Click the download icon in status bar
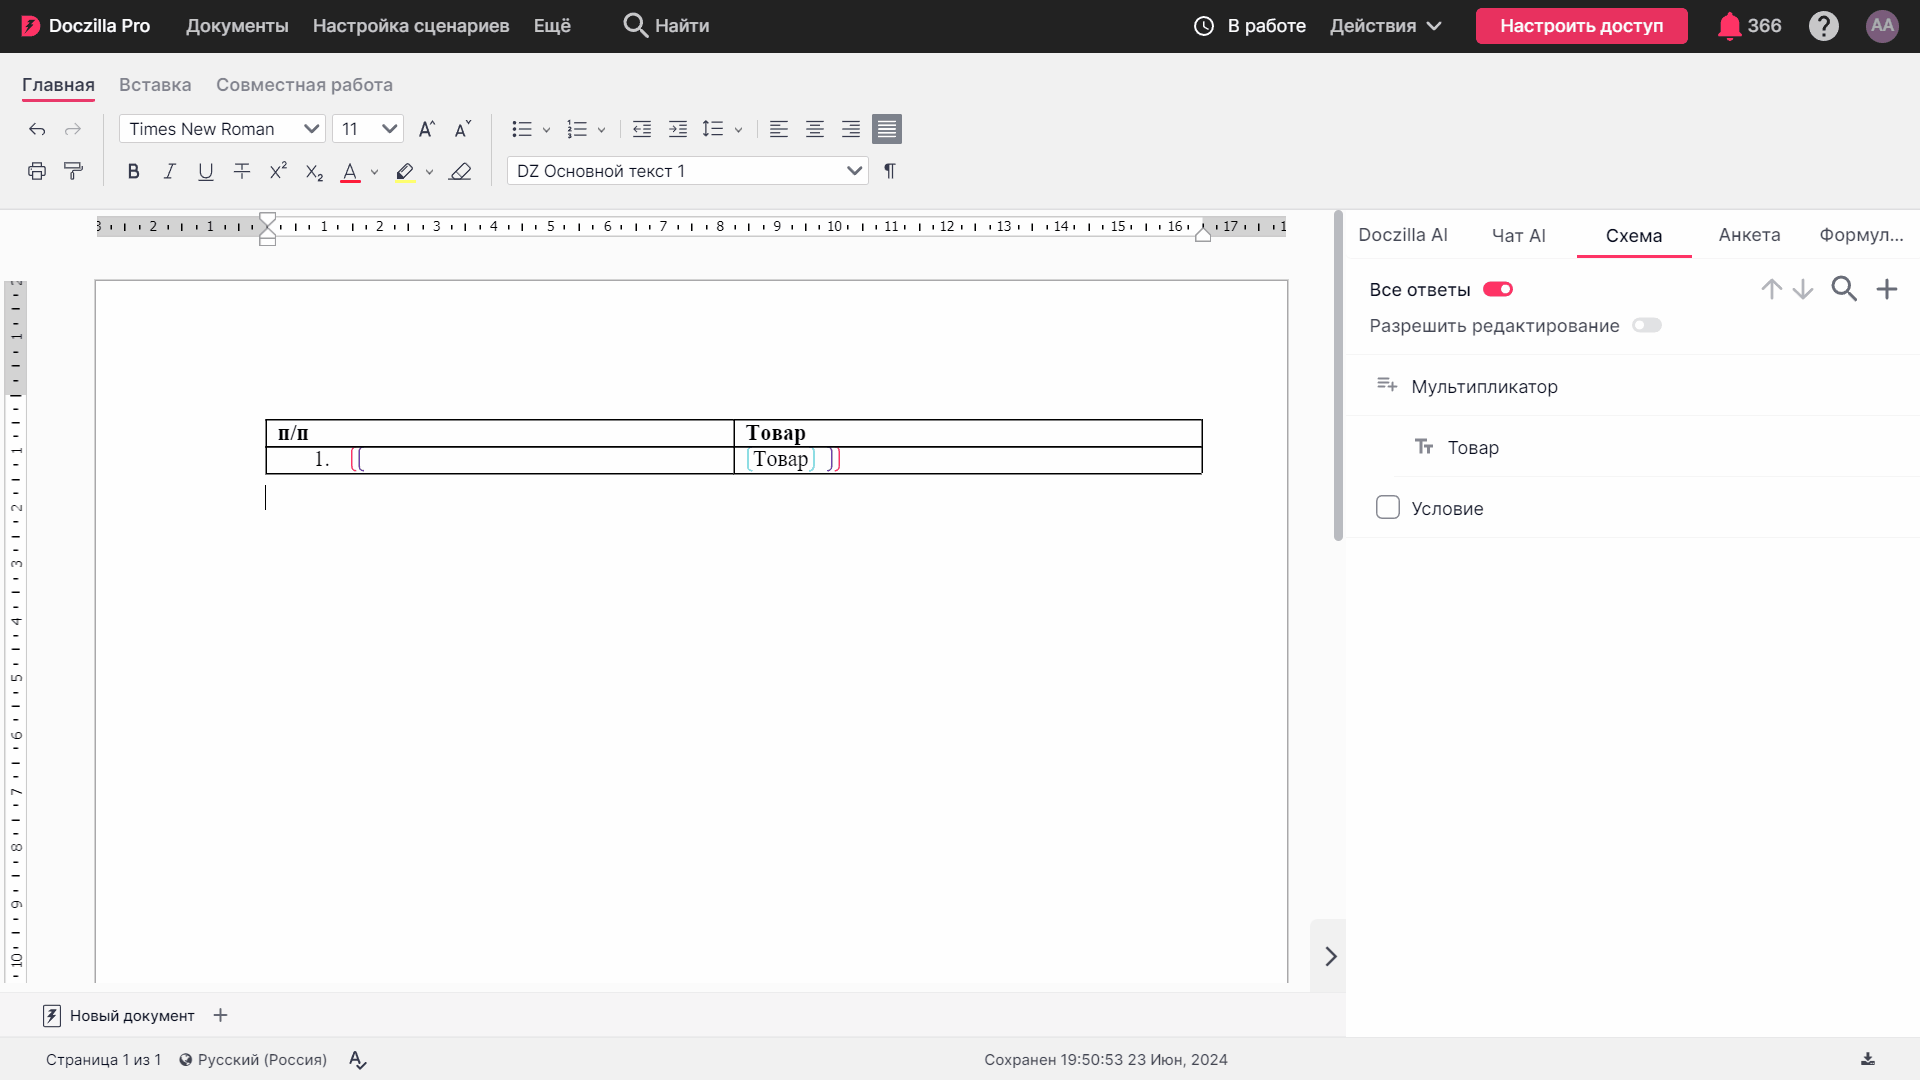 click(1868, 1059)
